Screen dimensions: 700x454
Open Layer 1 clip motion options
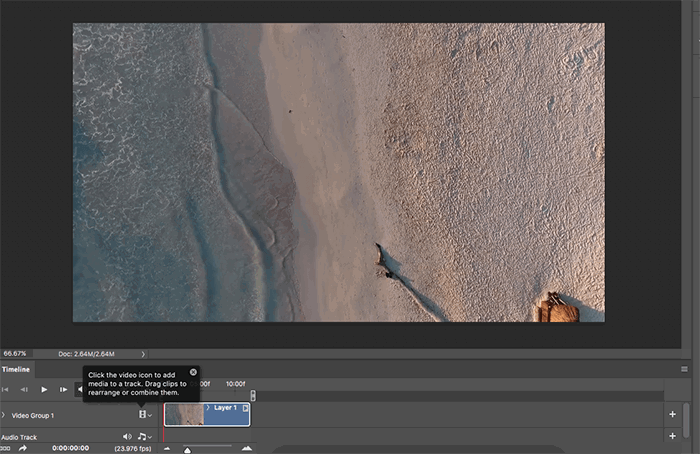pyautogui.click(x=246, y=408)
